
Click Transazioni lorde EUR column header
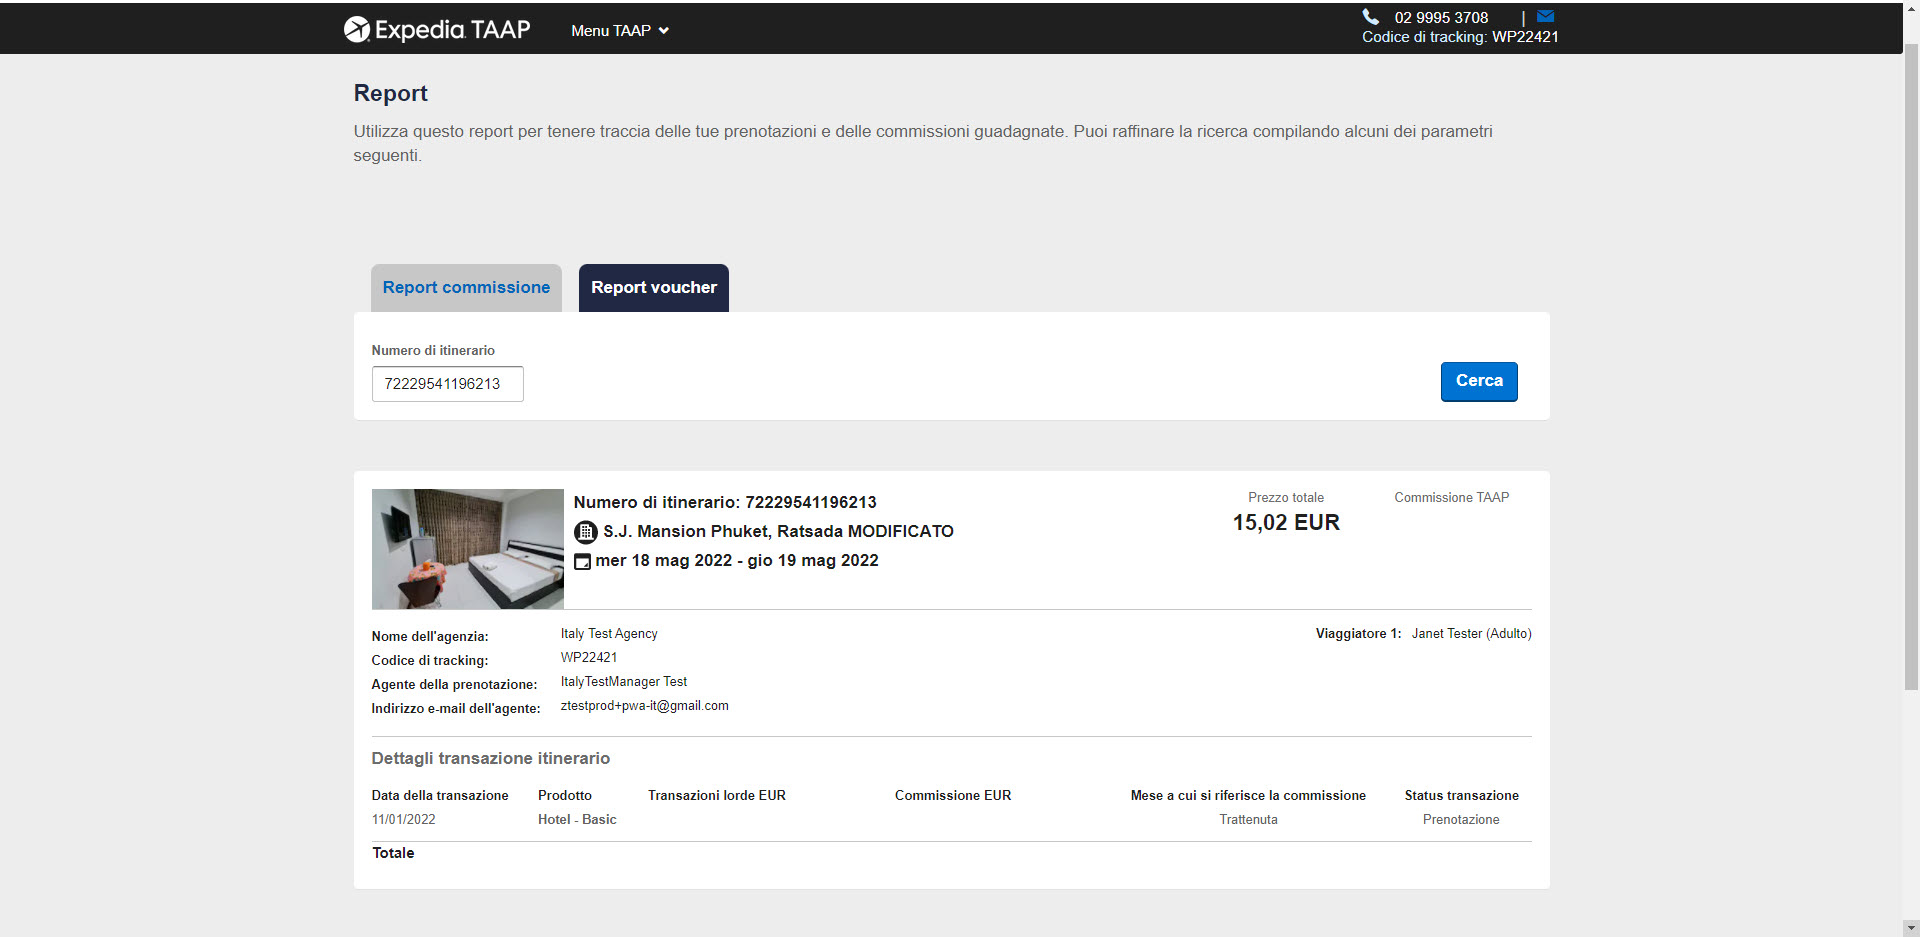717,796
